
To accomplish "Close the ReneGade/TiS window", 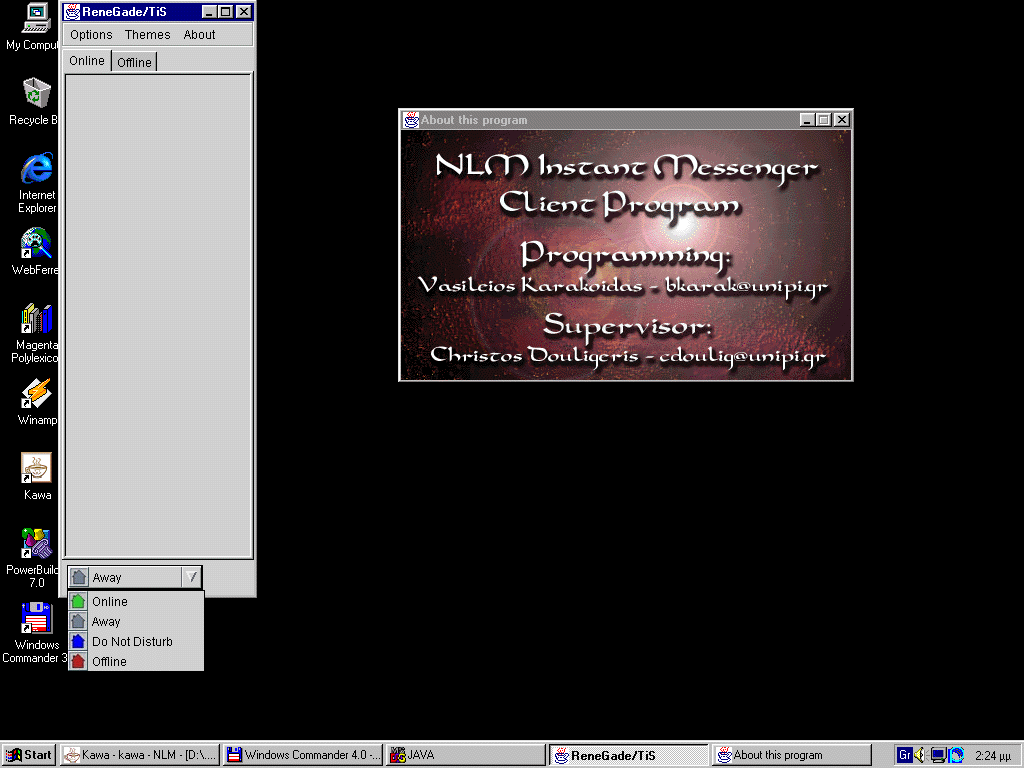I will click(244, 12).
